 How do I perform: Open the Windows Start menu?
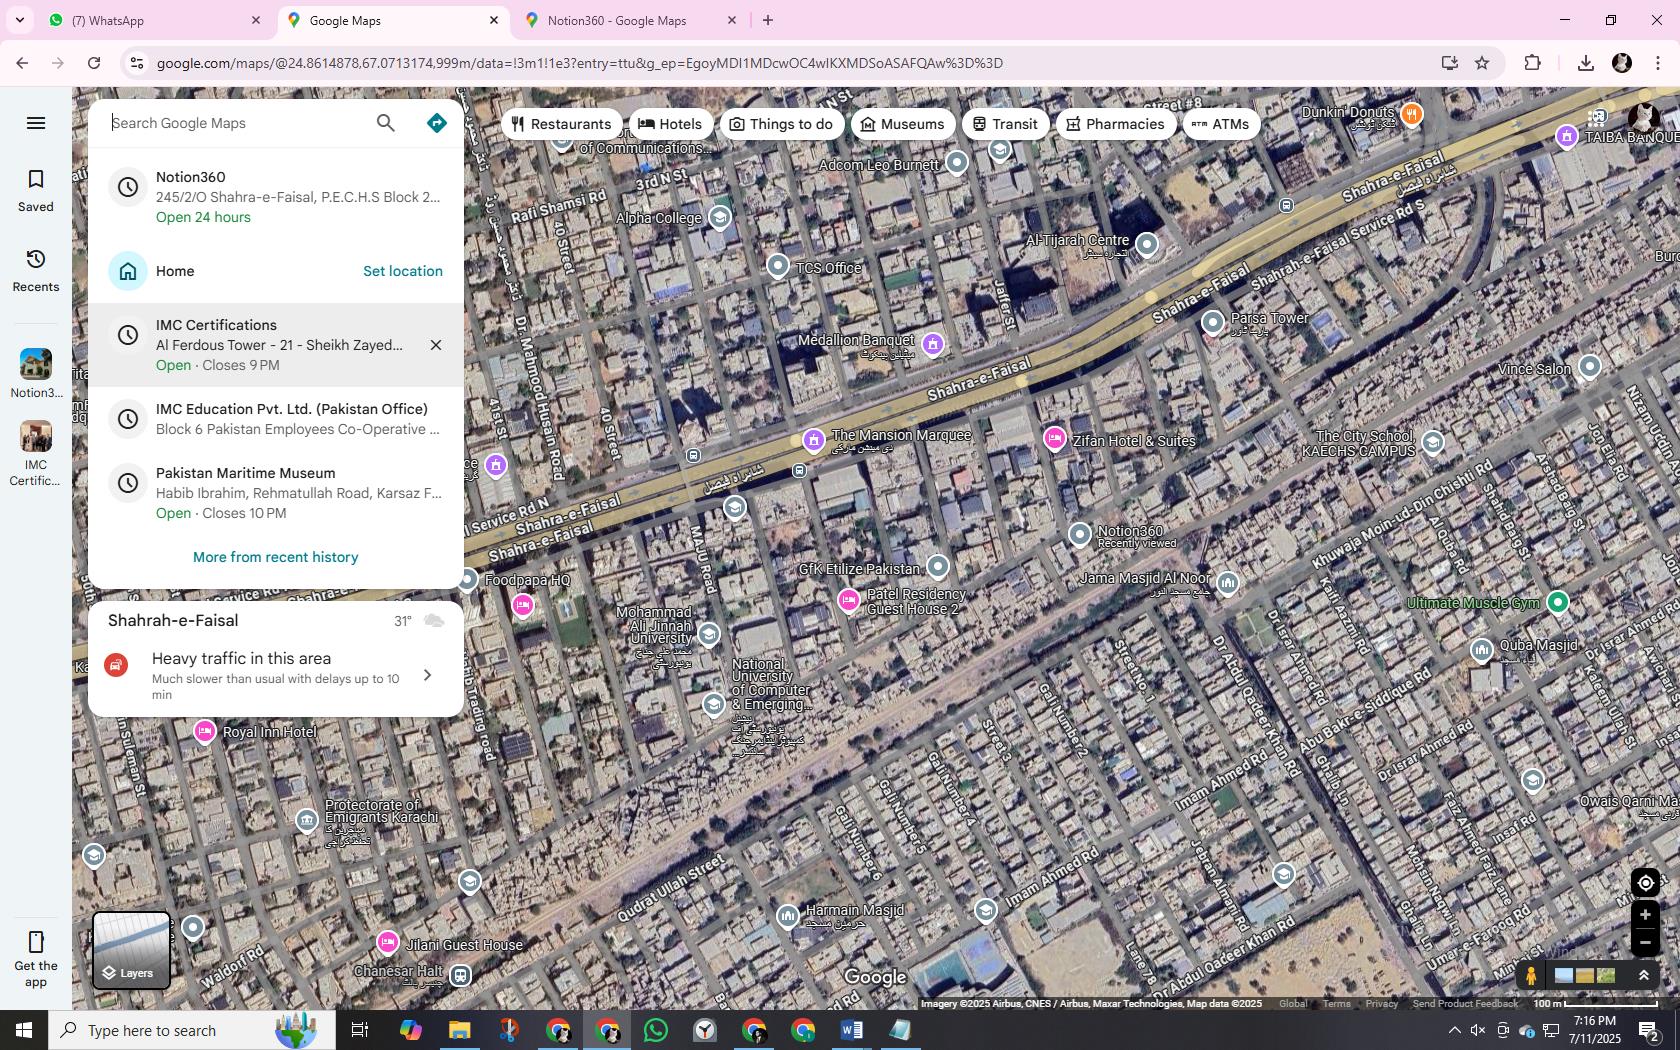tap(24, 1030)
